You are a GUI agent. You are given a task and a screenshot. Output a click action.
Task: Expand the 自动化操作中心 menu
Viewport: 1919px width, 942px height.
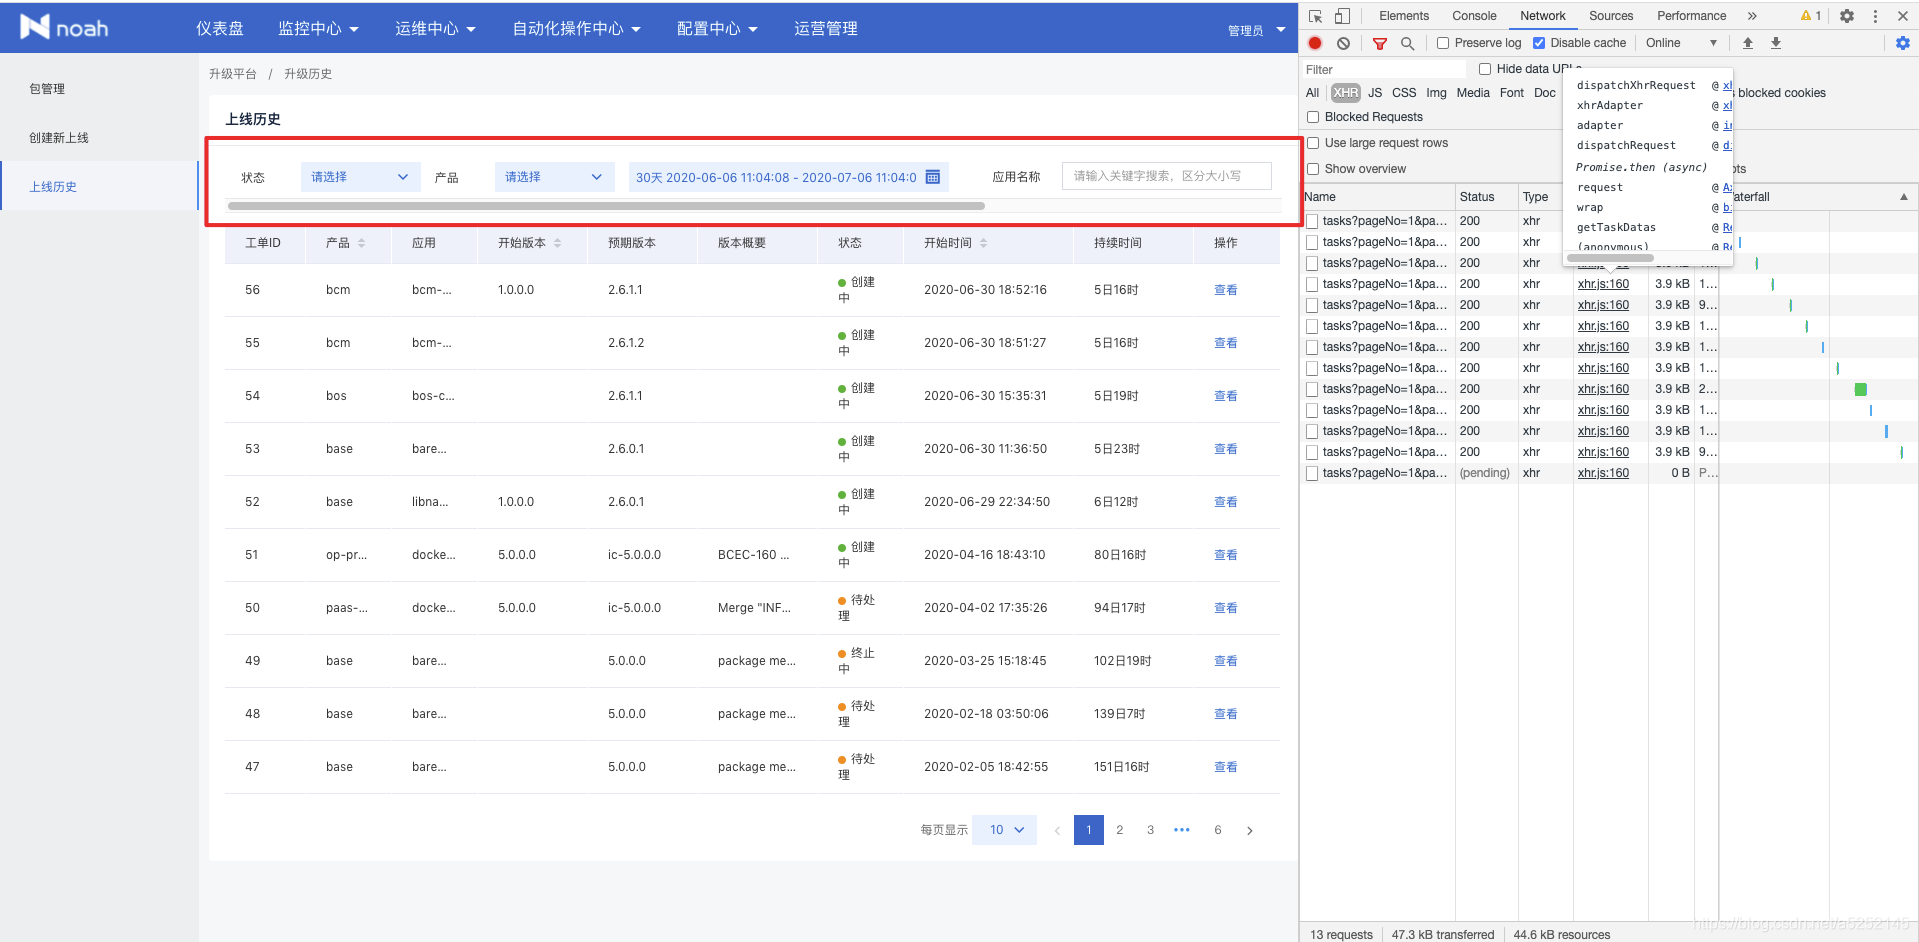coord(576,29)
